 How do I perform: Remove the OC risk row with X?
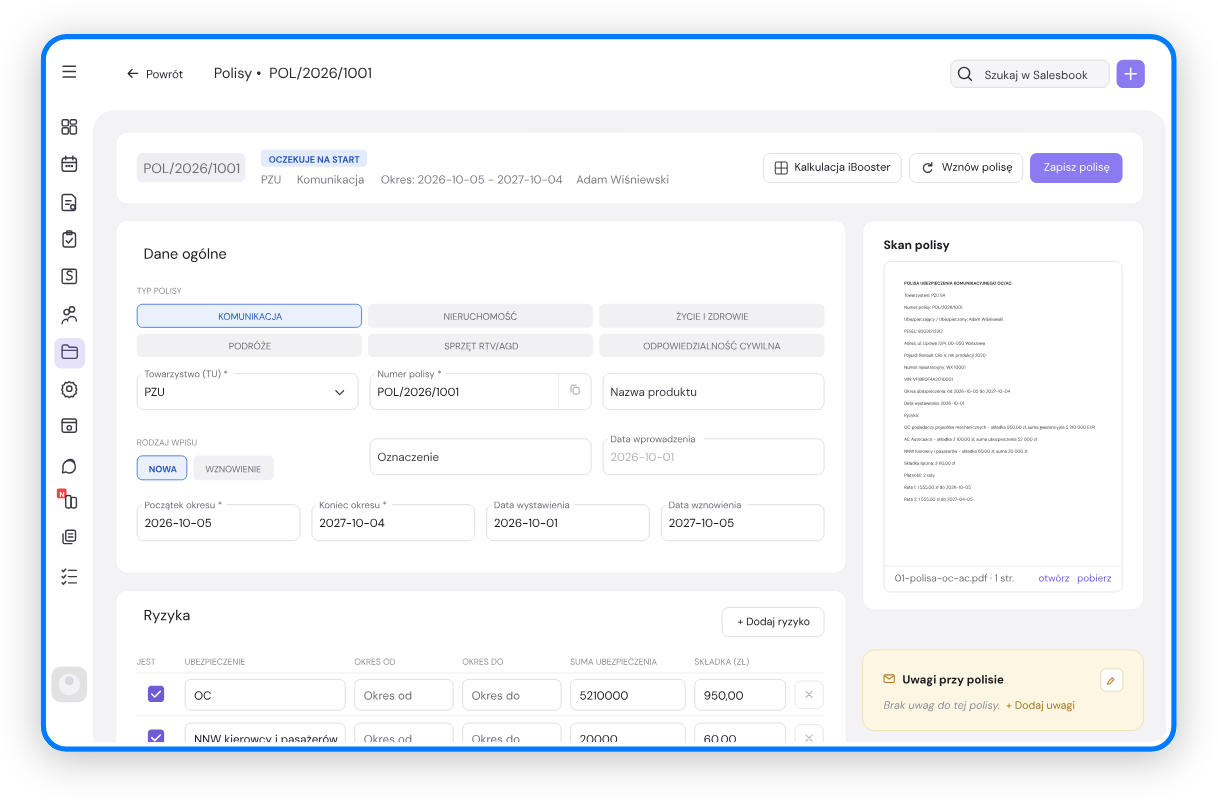[809, 695]
